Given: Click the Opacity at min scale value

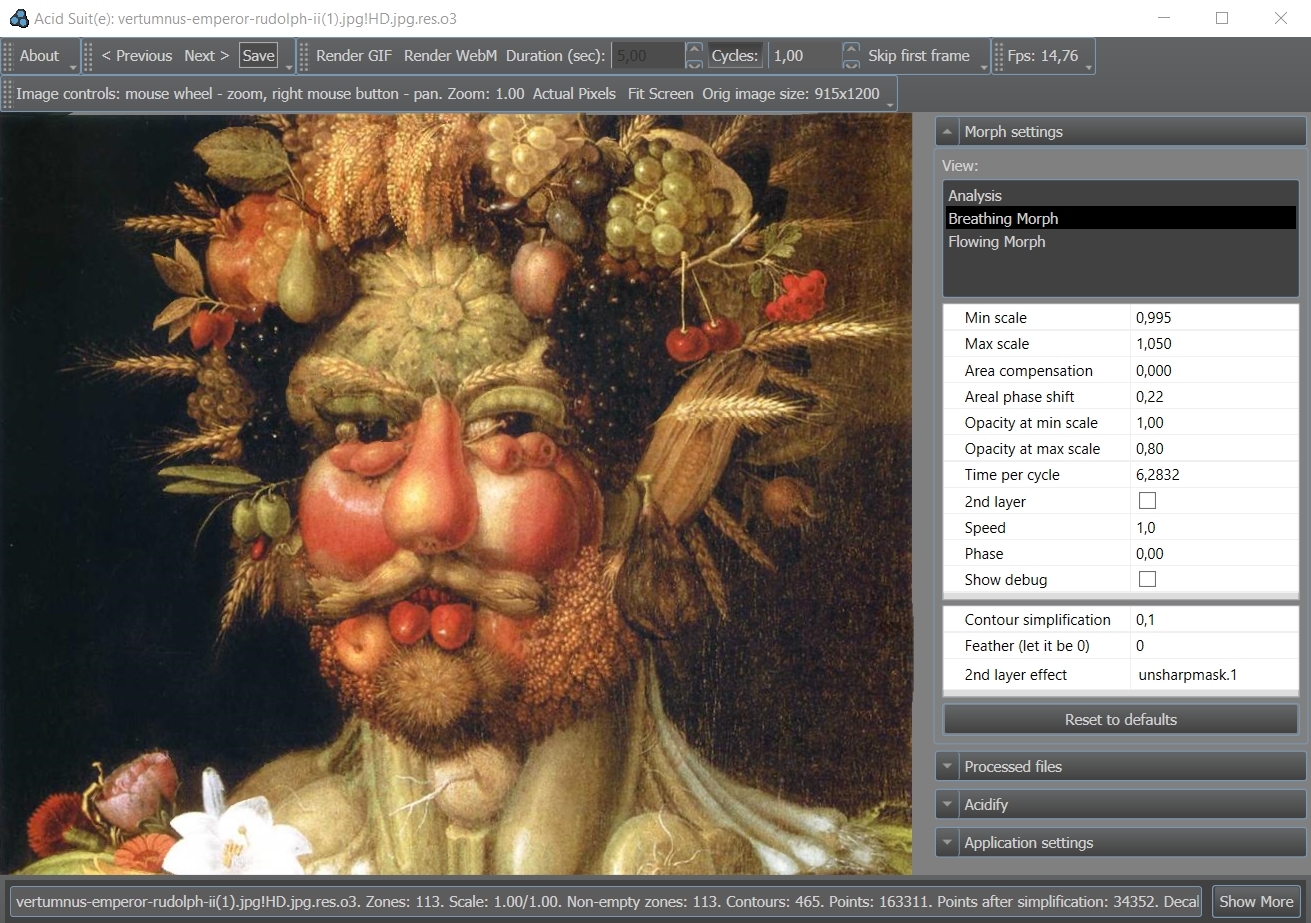Looking at the screenshot, I should pos(1214,422).
